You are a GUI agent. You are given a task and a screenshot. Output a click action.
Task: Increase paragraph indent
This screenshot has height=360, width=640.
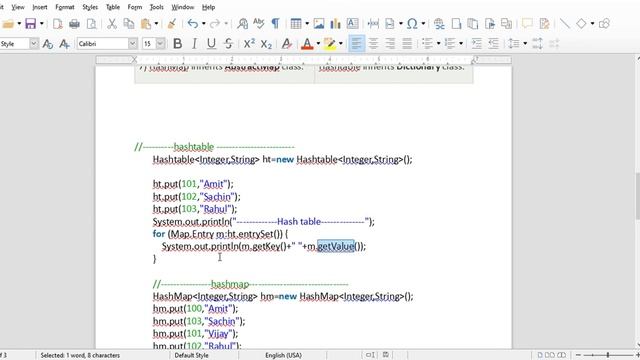[476, 43]
